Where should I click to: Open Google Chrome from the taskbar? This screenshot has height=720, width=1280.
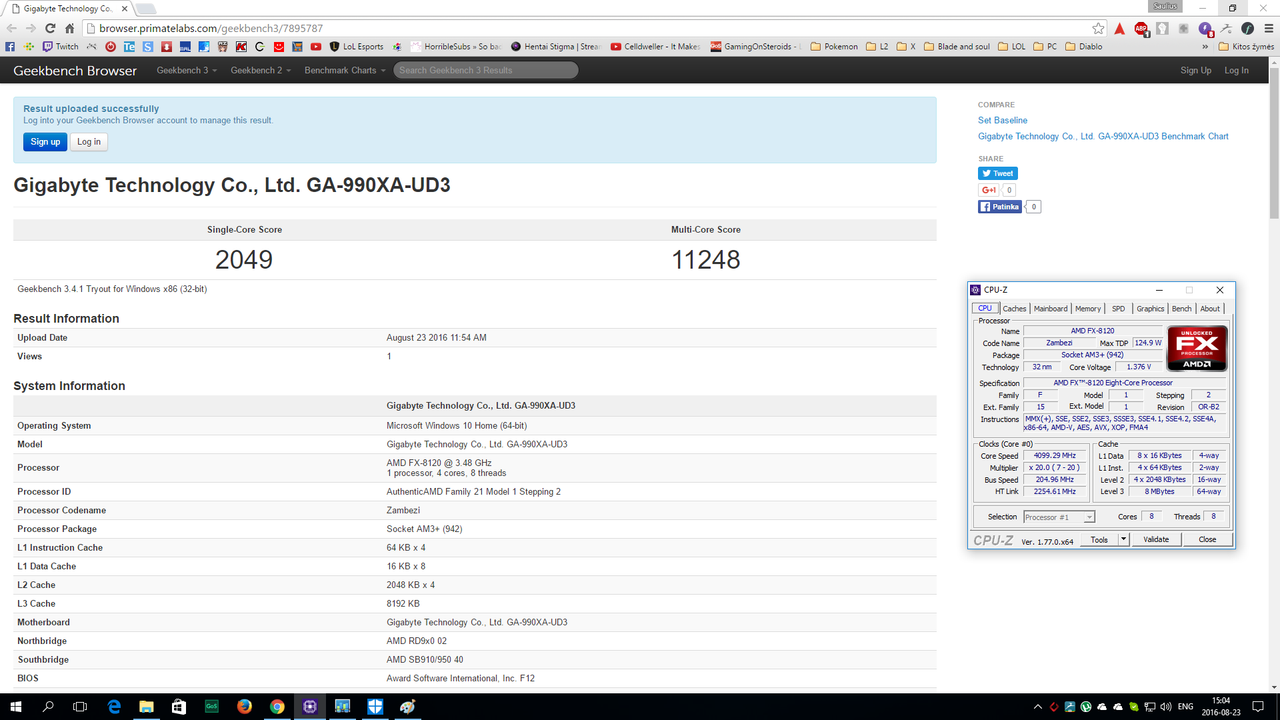click(x=277, y=706)
